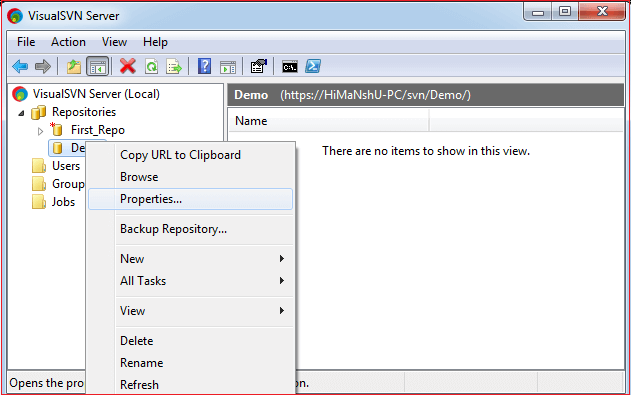631x395 pixels.
Task: Select the Repositories label in tree
Action: pyautogui.click(x=84, y=112)
